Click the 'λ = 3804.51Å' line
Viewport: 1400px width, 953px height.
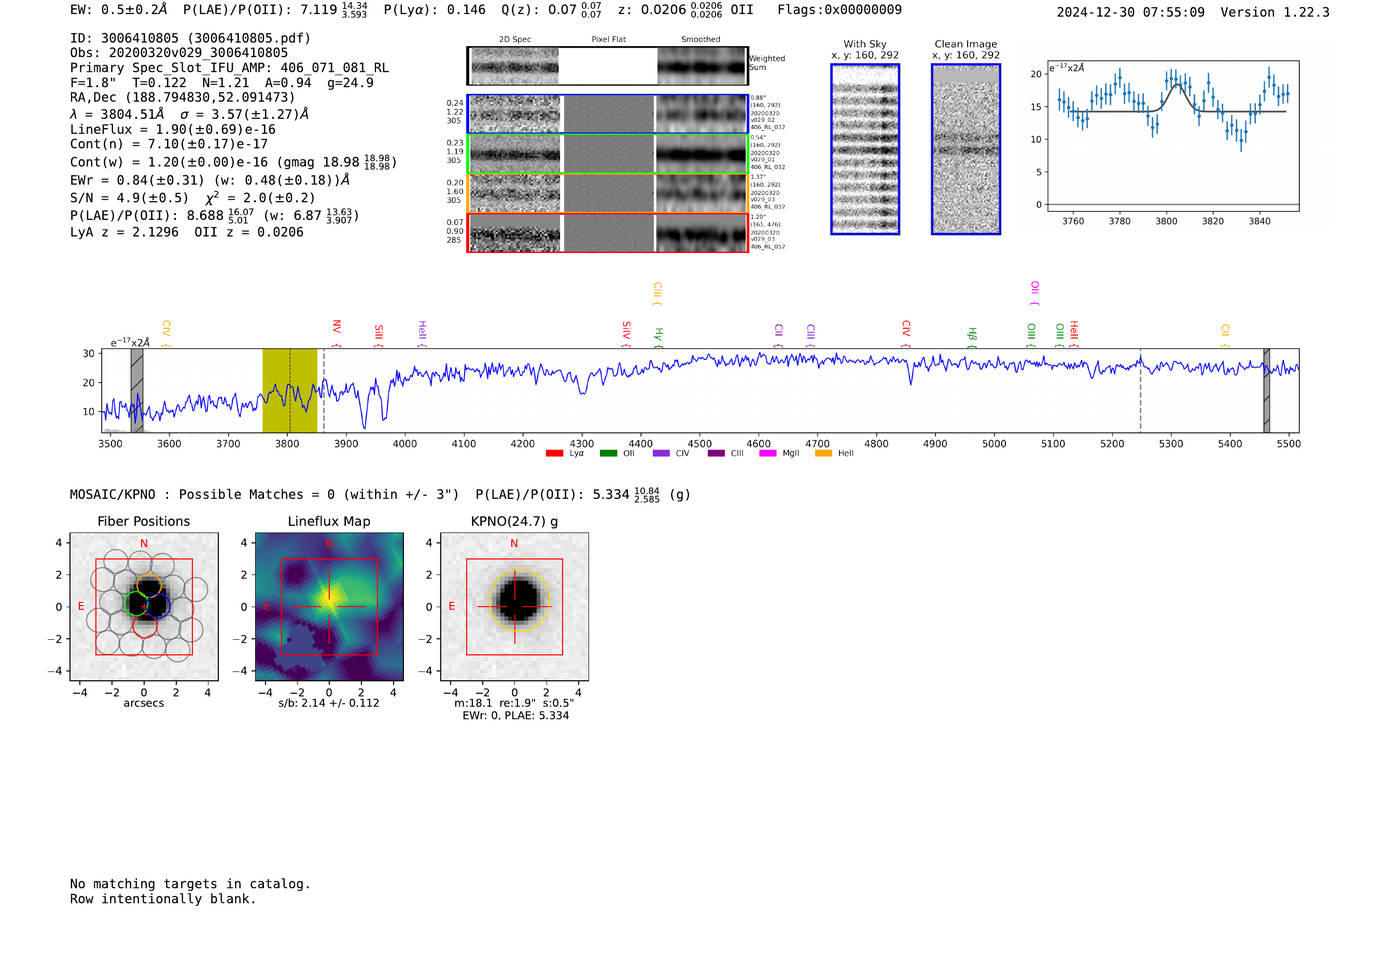pos(189,114)
